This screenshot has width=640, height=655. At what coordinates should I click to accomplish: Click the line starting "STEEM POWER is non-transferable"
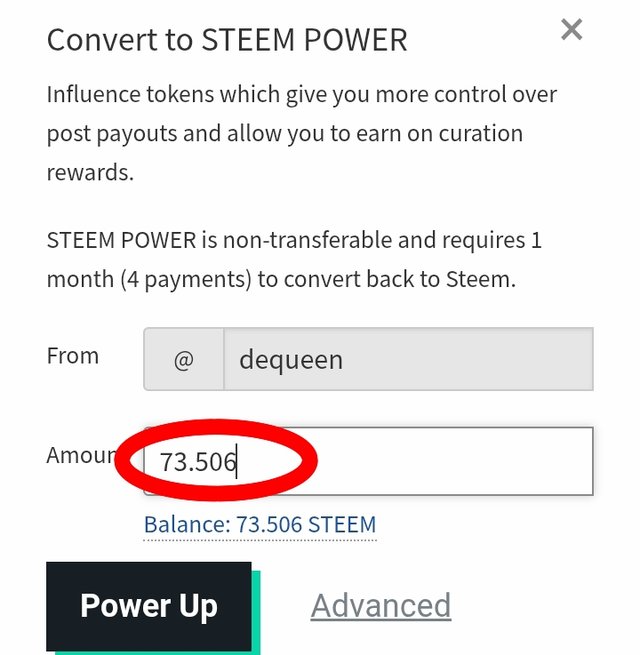coord(294,241)
